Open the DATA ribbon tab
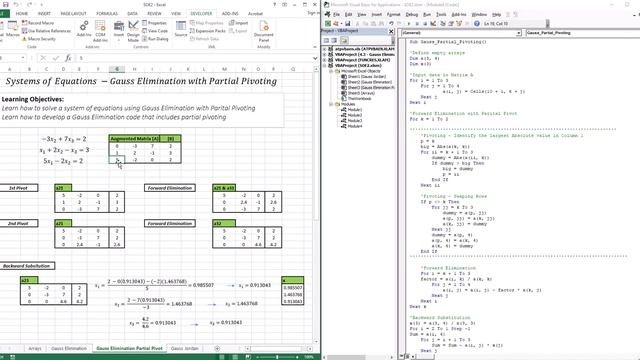Image resolution: width=640 pixels, height=360 pixels. pyautogui.click(x=132, y=13)
